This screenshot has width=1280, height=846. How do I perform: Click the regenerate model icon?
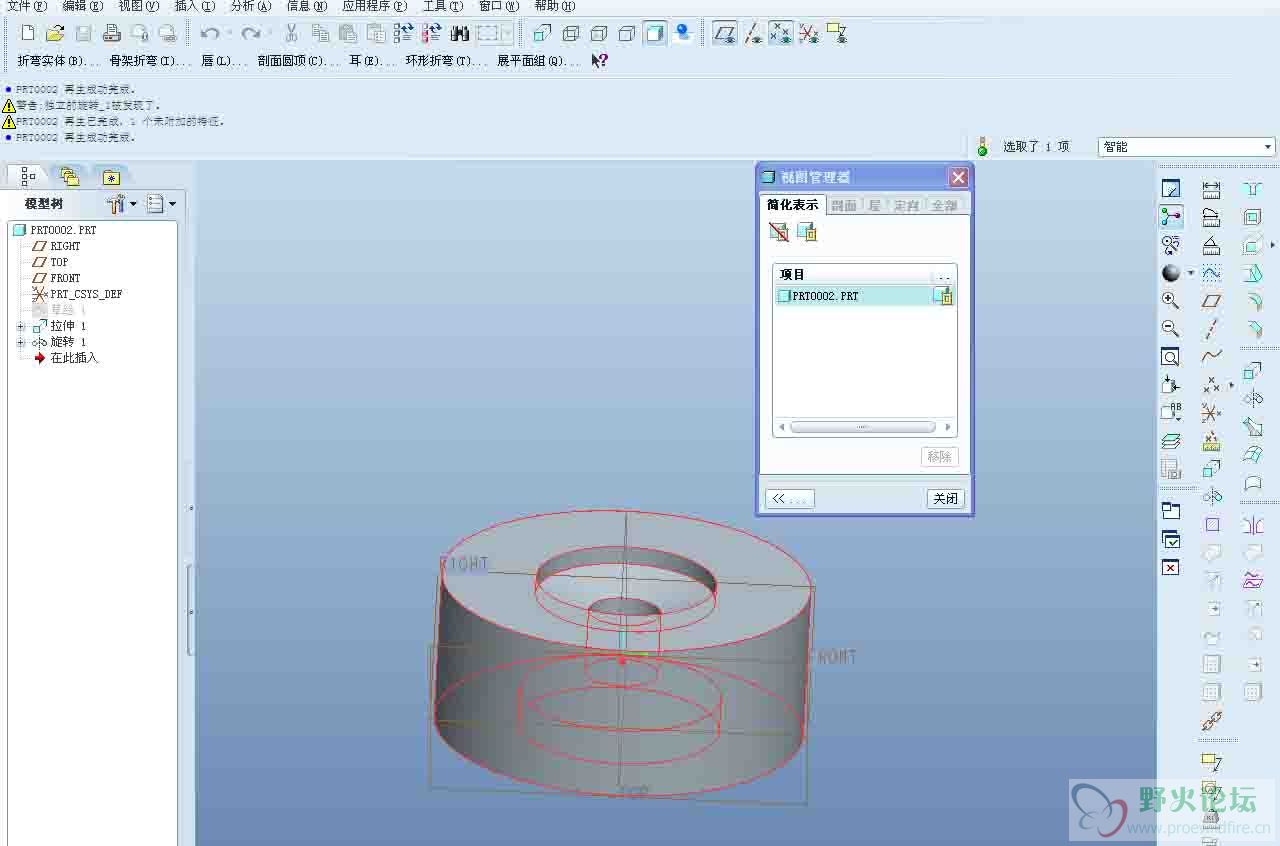click(x=404, y=34)
